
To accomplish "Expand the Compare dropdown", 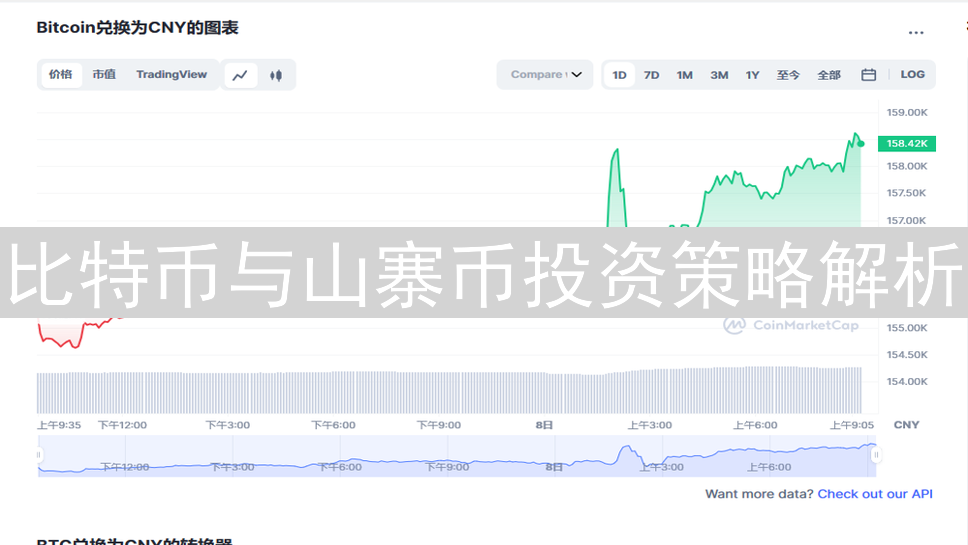I will click(x=545, y=75).
